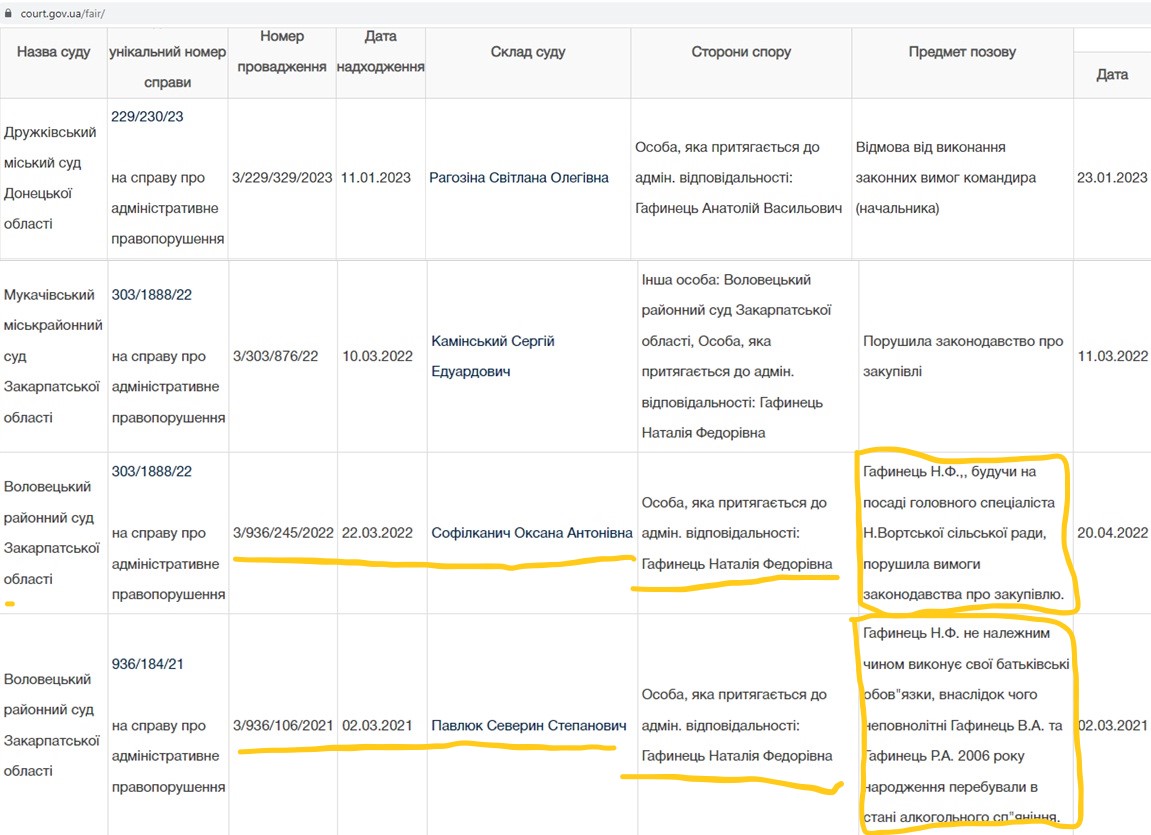
Task: Click the 20.04.2022 date cell
Action: [1112, 533]
